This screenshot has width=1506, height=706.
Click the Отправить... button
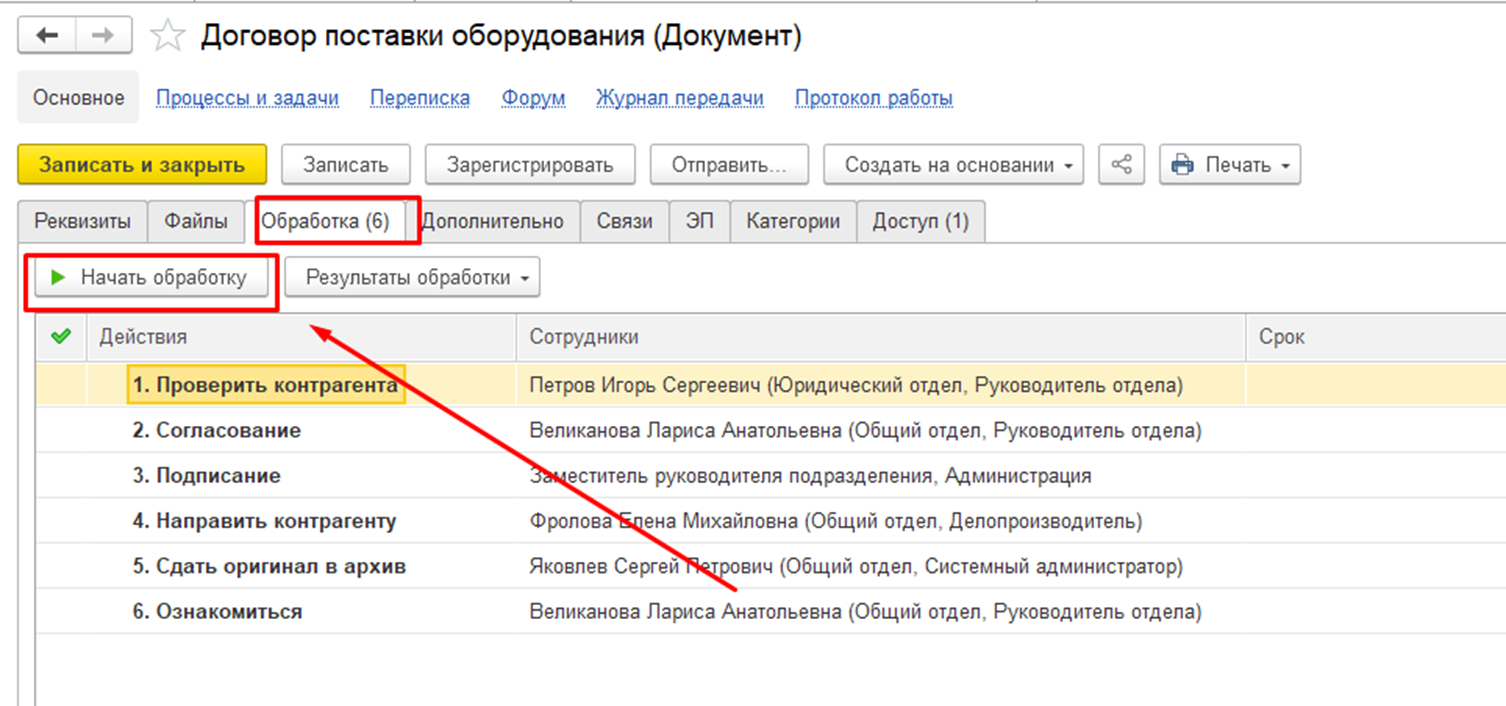click(x=728, y=165)
